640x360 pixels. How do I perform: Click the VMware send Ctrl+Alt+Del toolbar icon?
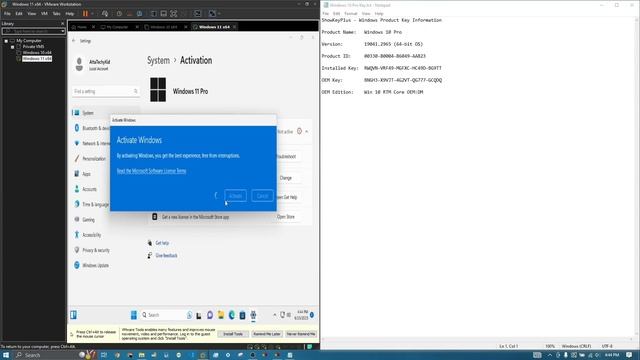[105, 13]
